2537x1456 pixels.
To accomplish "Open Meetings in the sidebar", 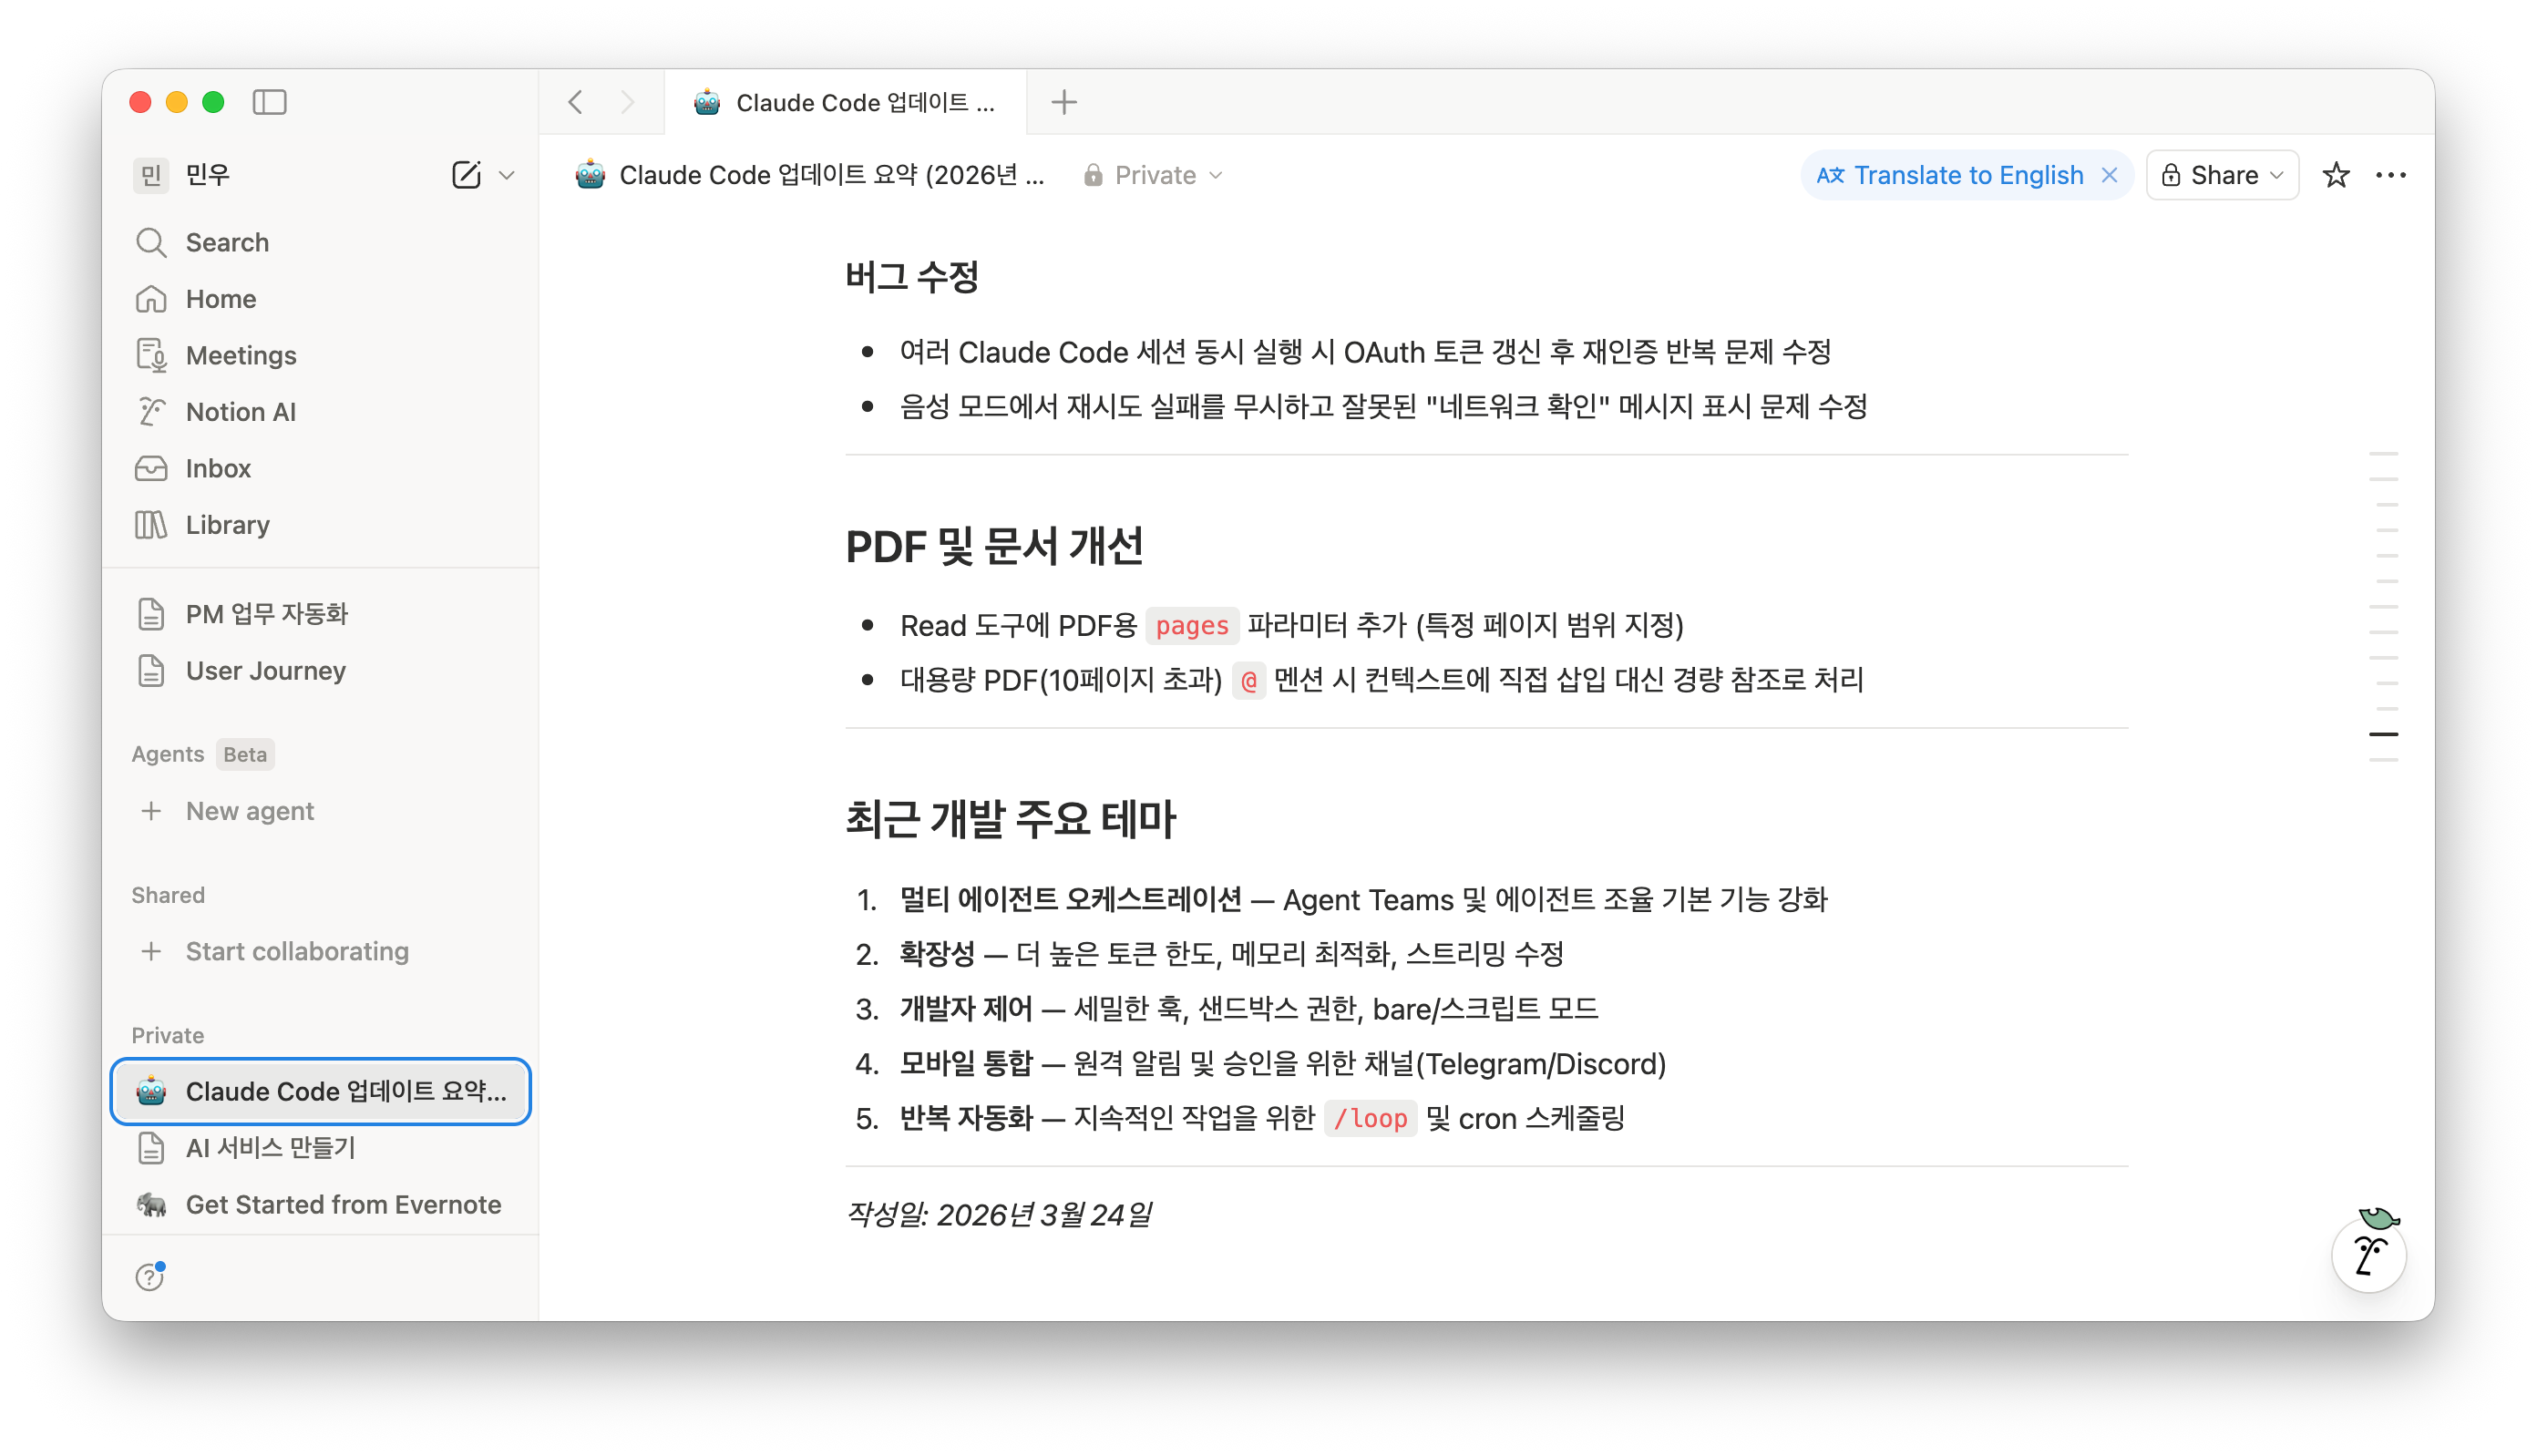I will tap(320, 356).
